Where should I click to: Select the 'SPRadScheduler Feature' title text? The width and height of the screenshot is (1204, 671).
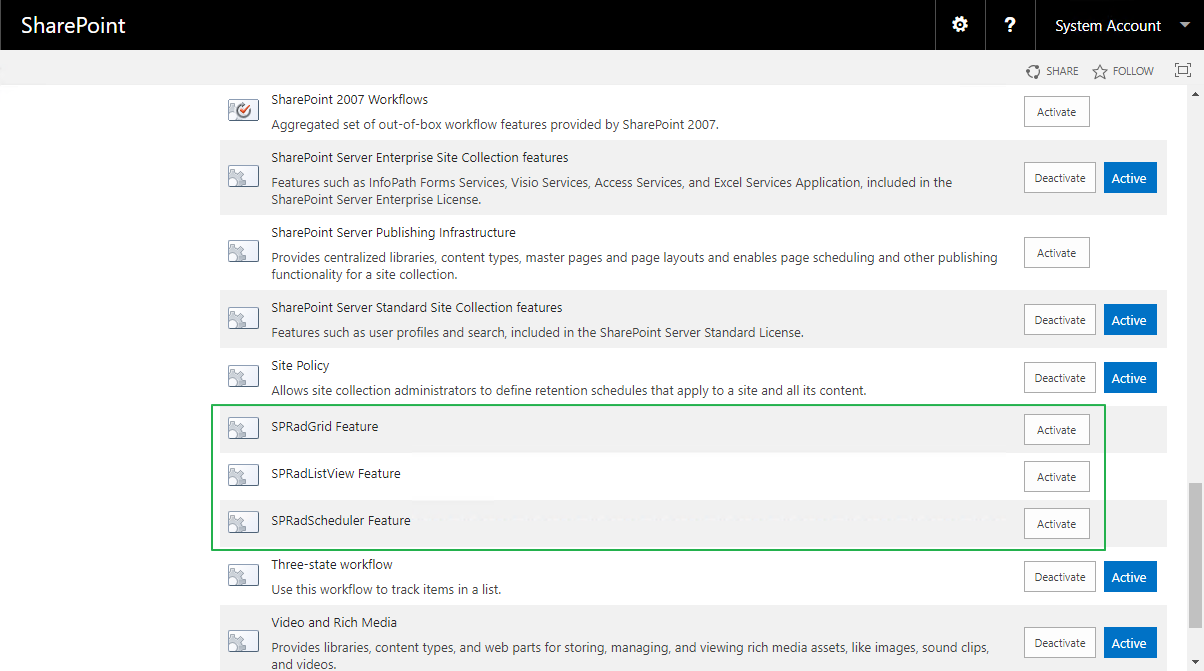(x=341, y=521)
